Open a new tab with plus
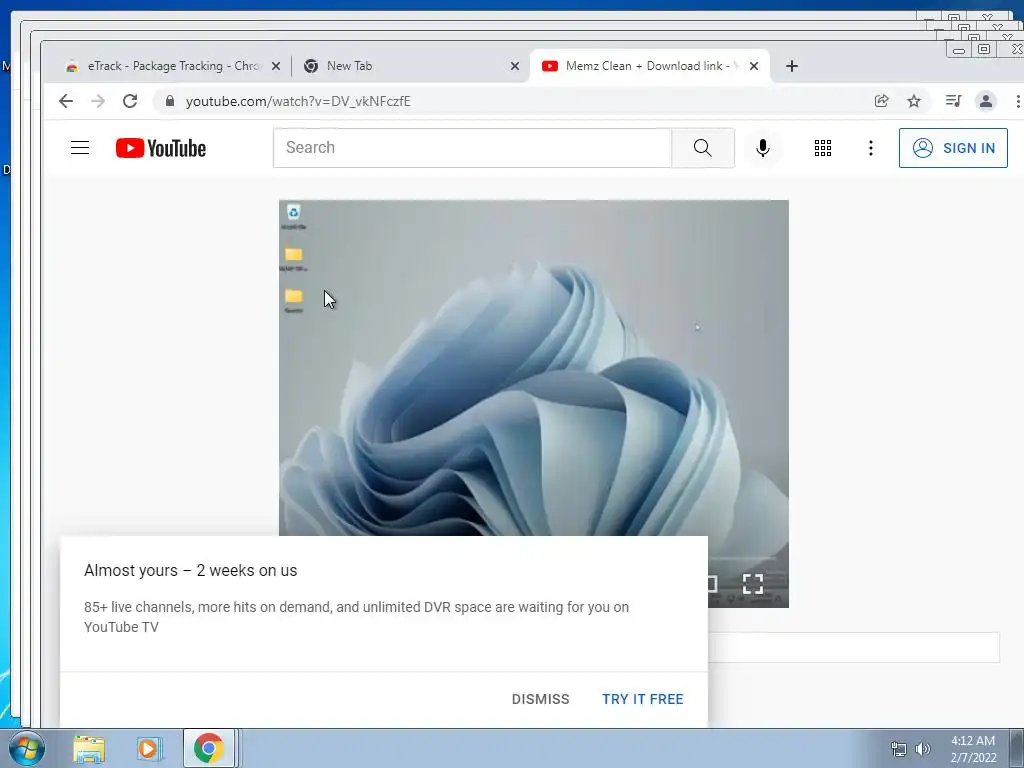The image size is (1024, 768). coord(792,66)
